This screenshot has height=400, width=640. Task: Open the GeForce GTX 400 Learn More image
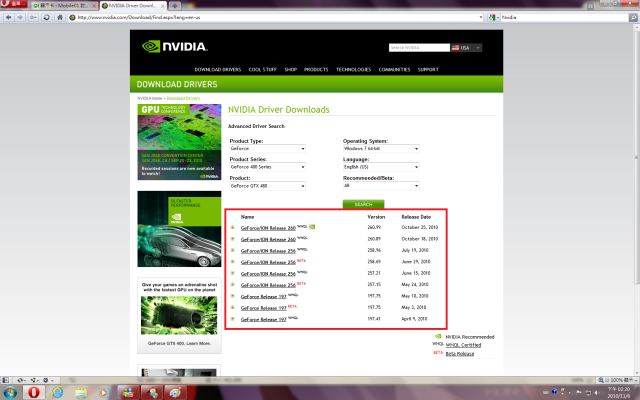(x=179, y=316)
